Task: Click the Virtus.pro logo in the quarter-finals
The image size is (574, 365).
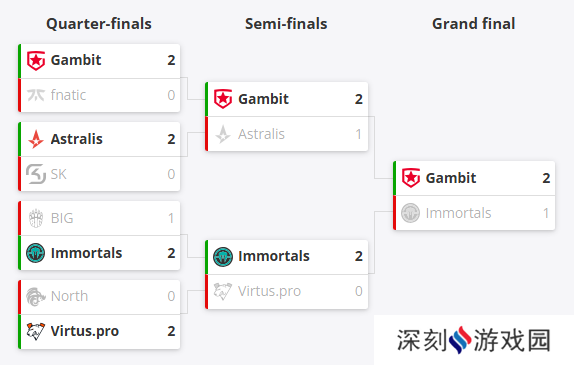Action: click(36, 331)
